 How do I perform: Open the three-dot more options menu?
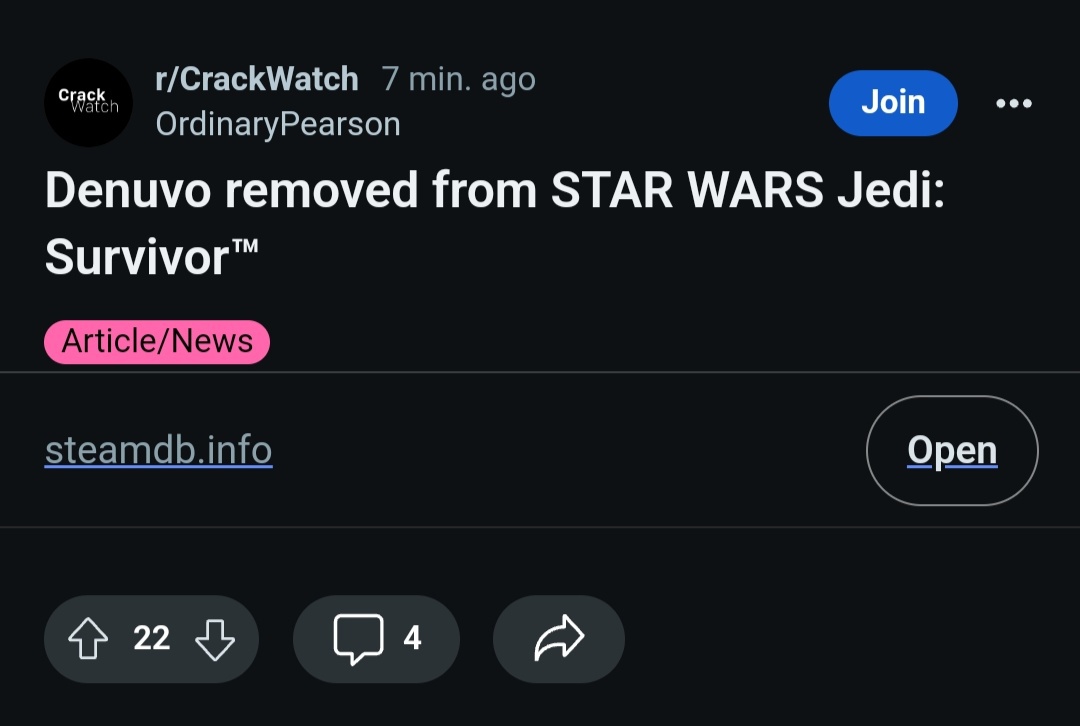point(1013,103)
